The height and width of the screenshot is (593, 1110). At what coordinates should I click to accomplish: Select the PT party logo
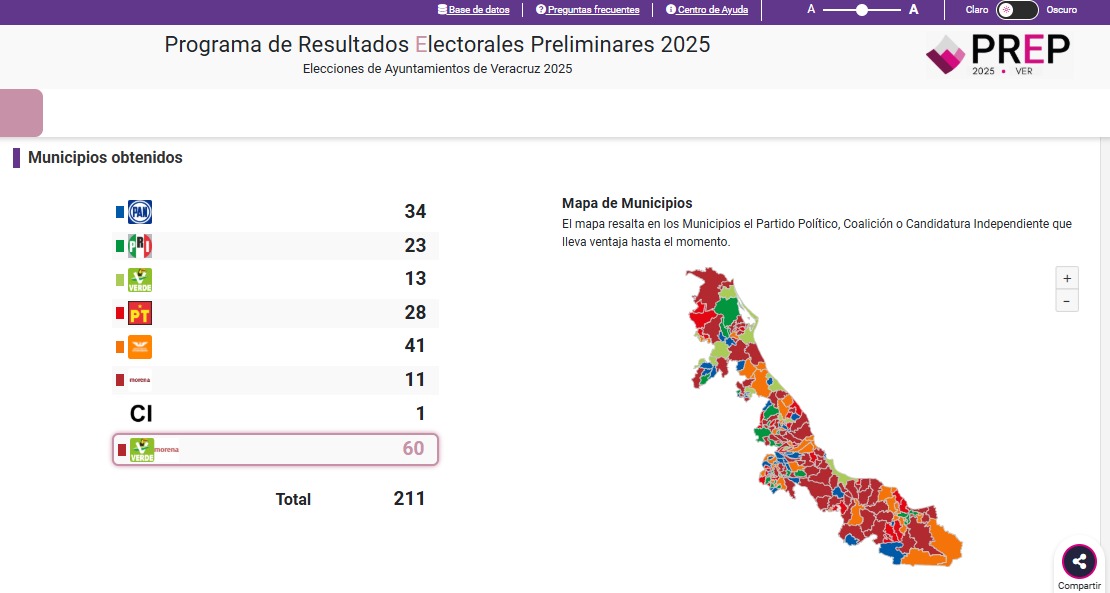[x=139, y=313]
